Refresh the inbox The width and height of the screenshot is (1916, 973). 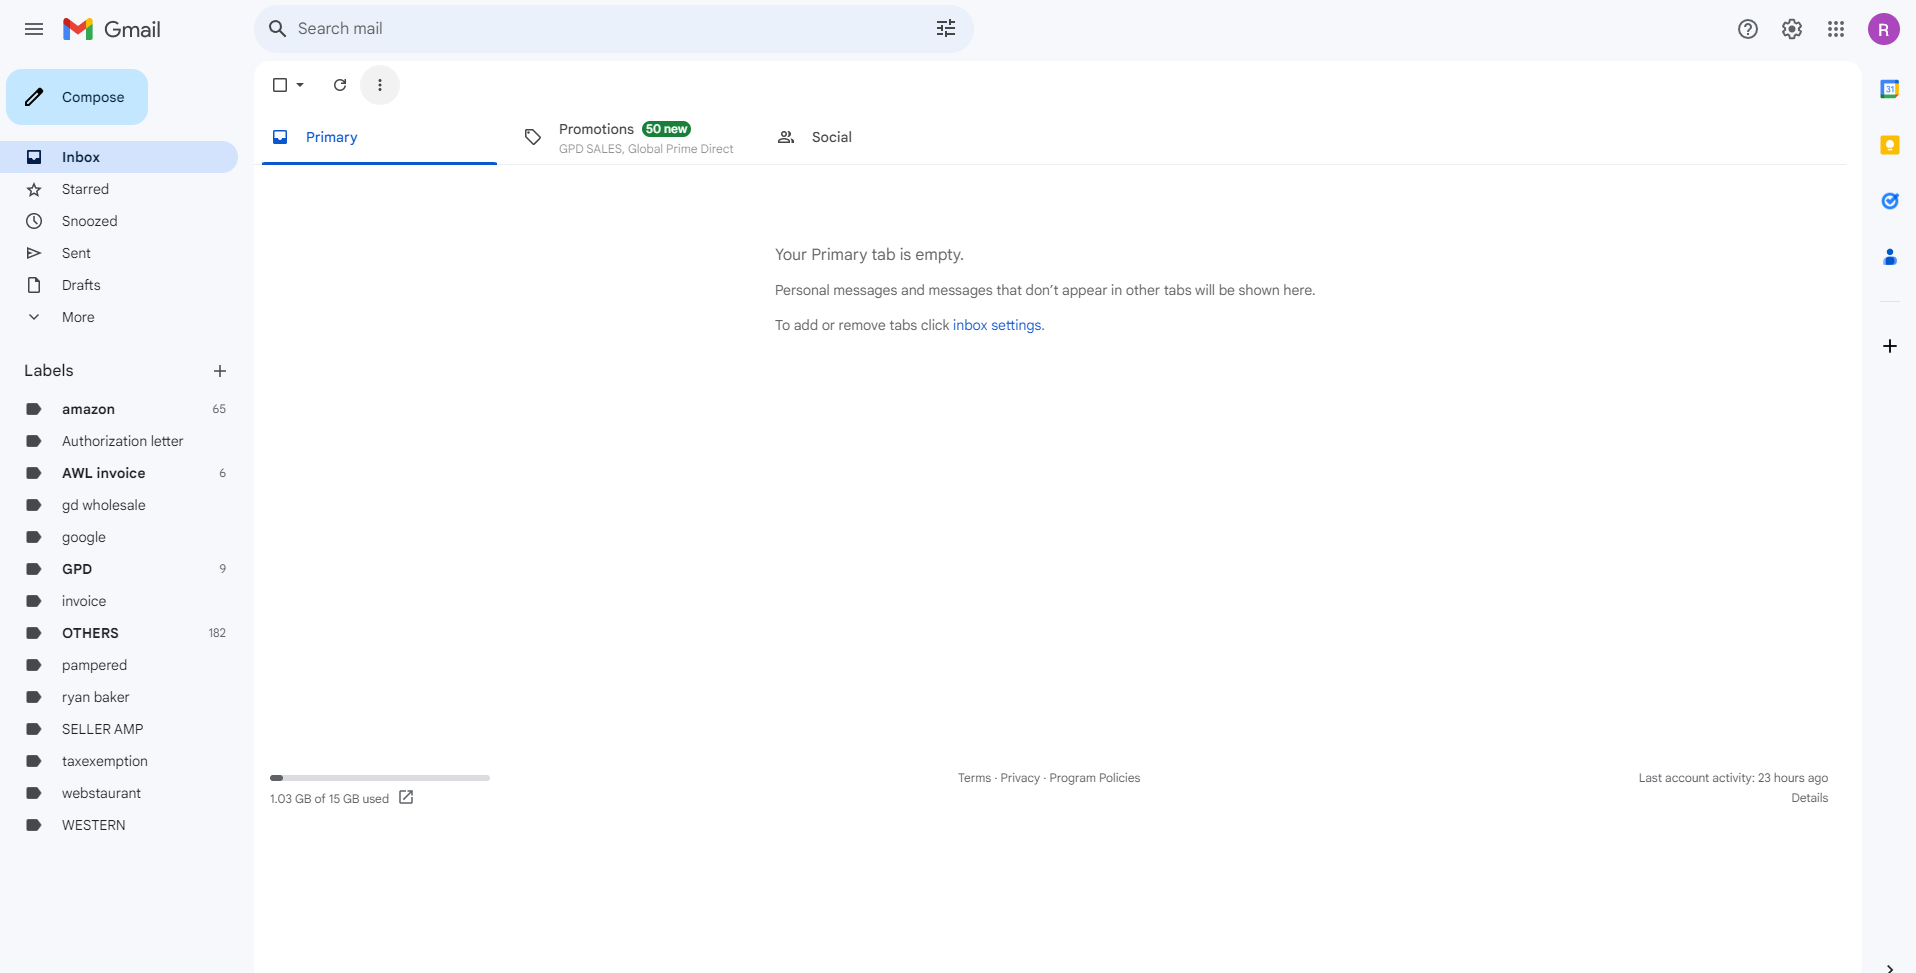coord(340,85)
